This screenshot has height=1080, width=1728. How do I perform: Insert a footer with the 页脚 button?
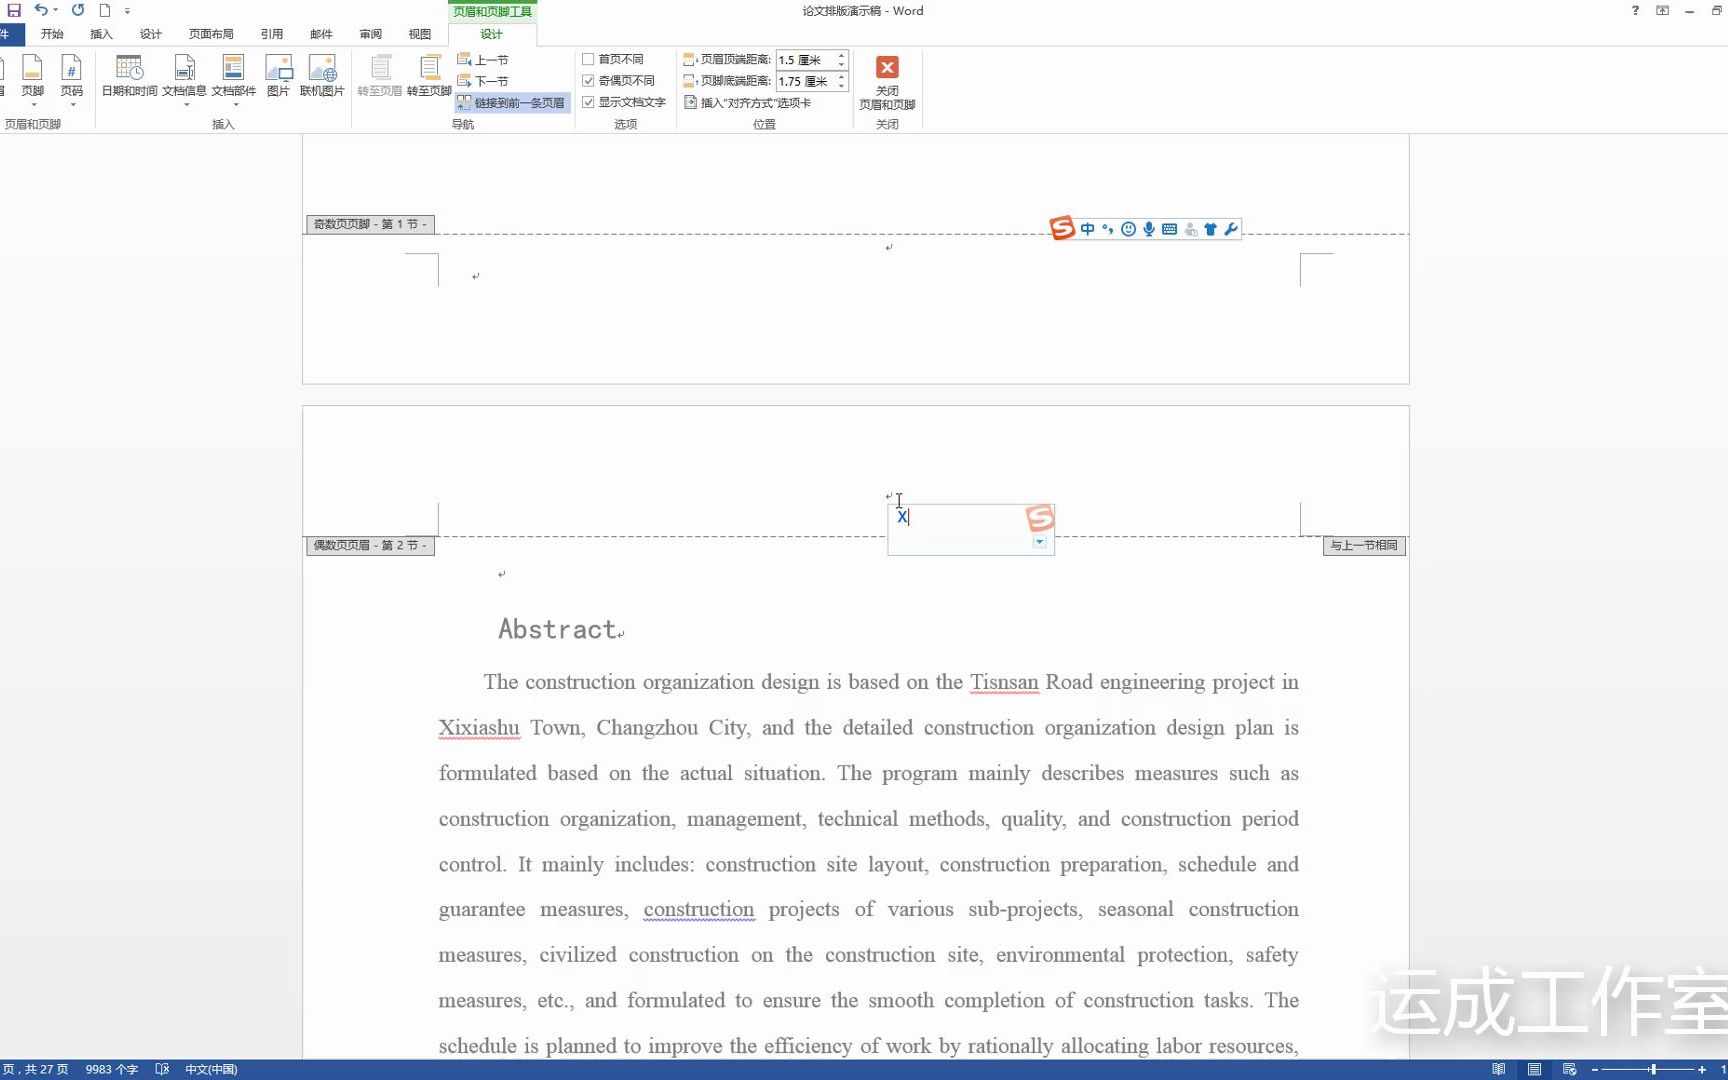tap(32, 79)
